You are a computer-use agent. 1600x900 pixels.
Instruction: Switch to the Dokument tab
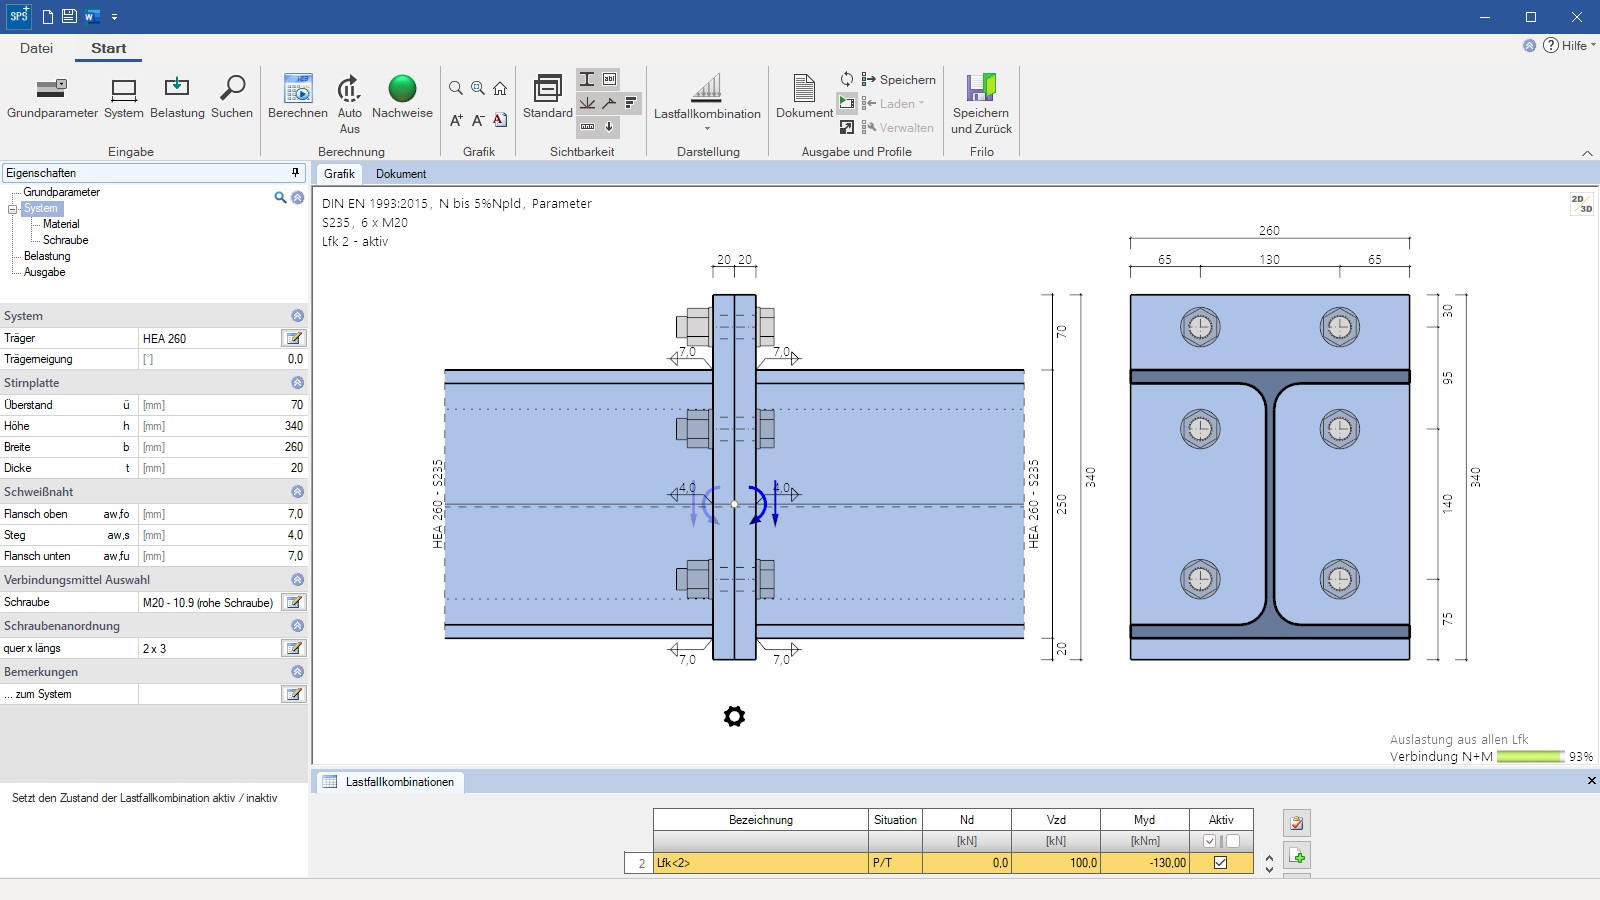point(401,174)
